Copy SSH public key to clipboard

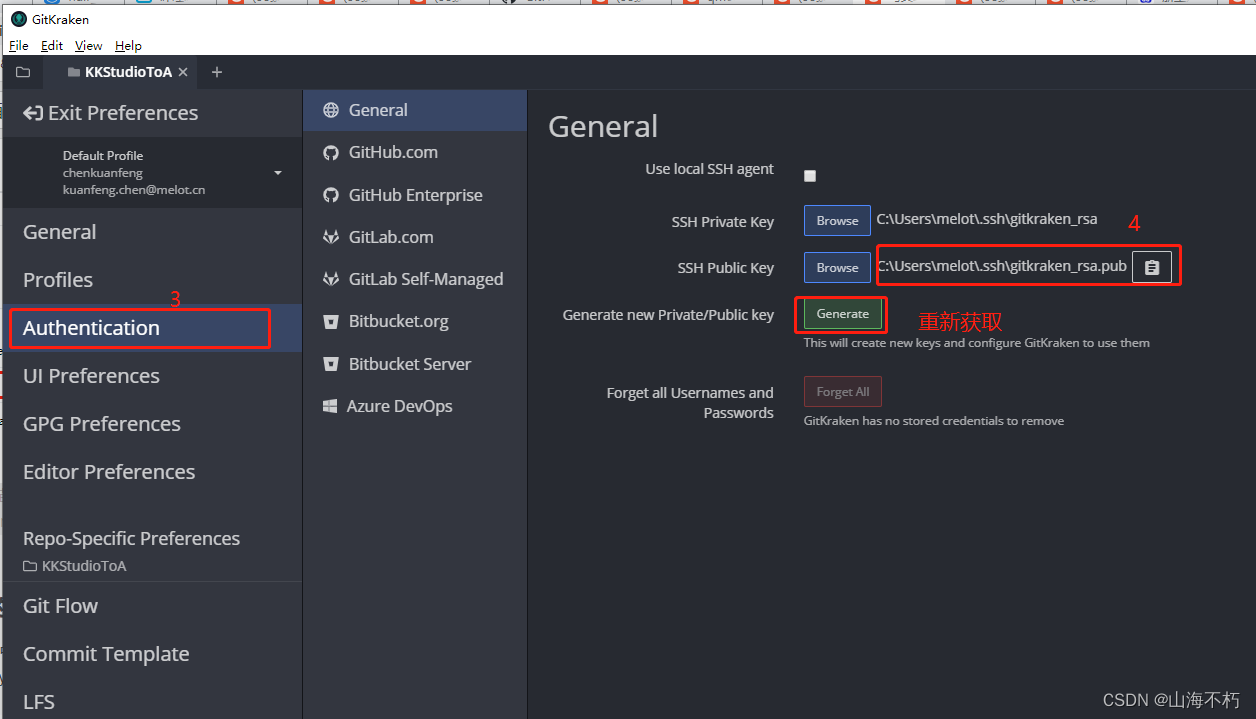(x=1152, y=268)
